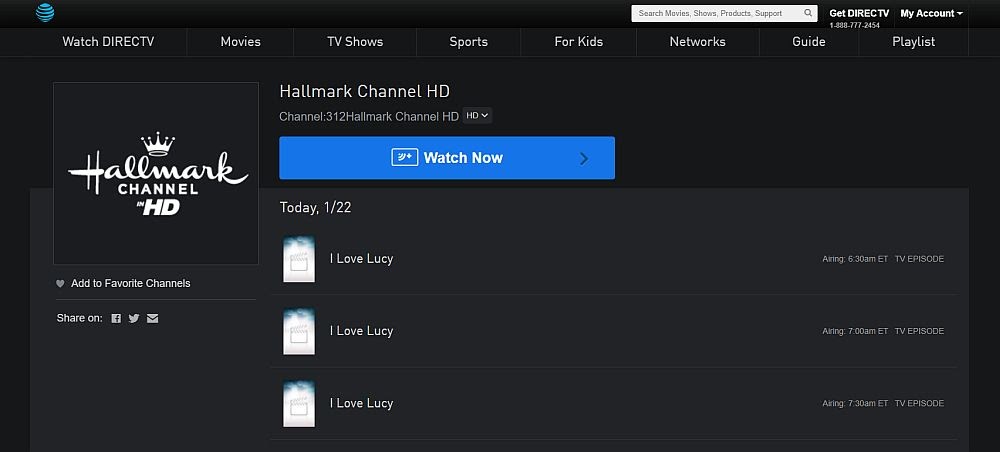The width and height of the screenshot is (1000, 452).
Task: Open the 6:30am I Love Lucy thumbnail
Action: 298,259
